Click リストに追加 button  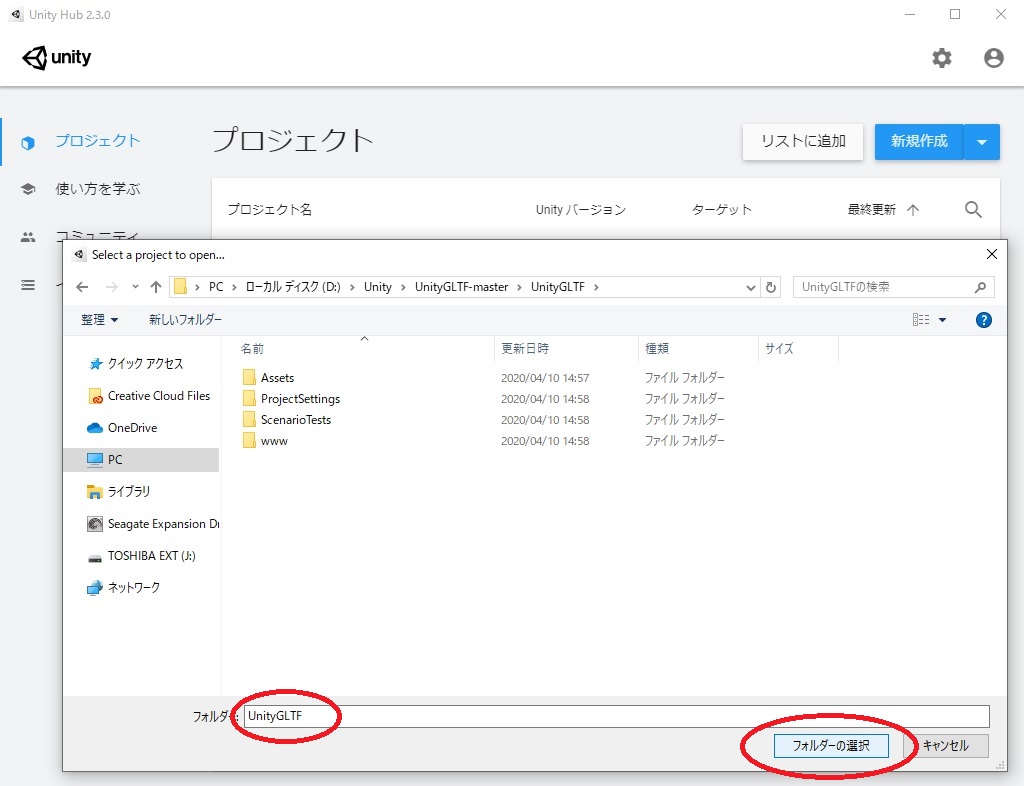tap(803, 142)
